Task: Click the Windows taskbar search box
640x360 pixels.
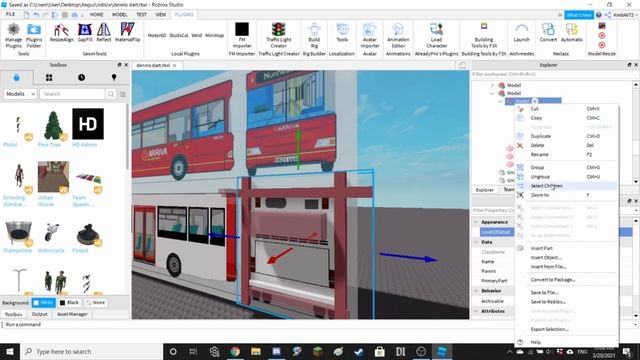Action: (92, 351)
